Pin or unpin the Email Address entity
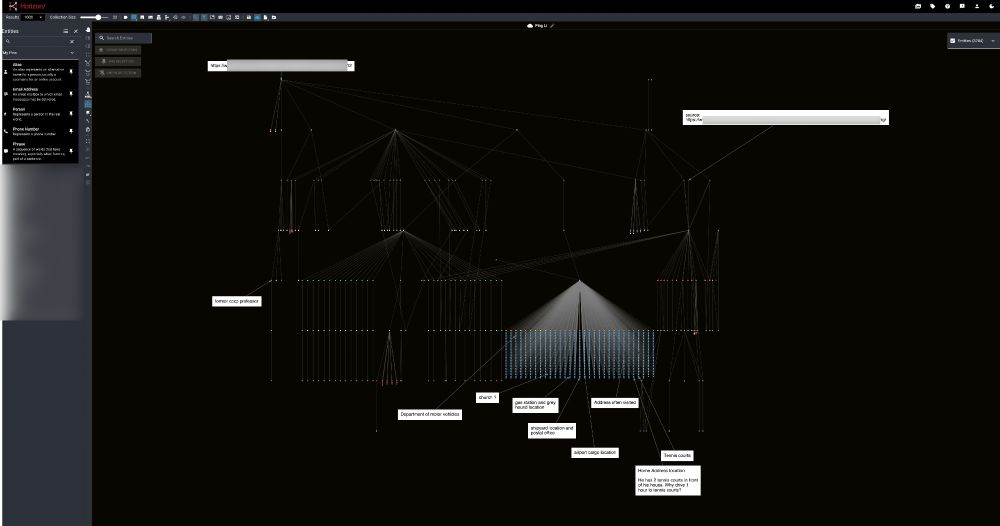 pyautogui.click(x=71, y=94)
